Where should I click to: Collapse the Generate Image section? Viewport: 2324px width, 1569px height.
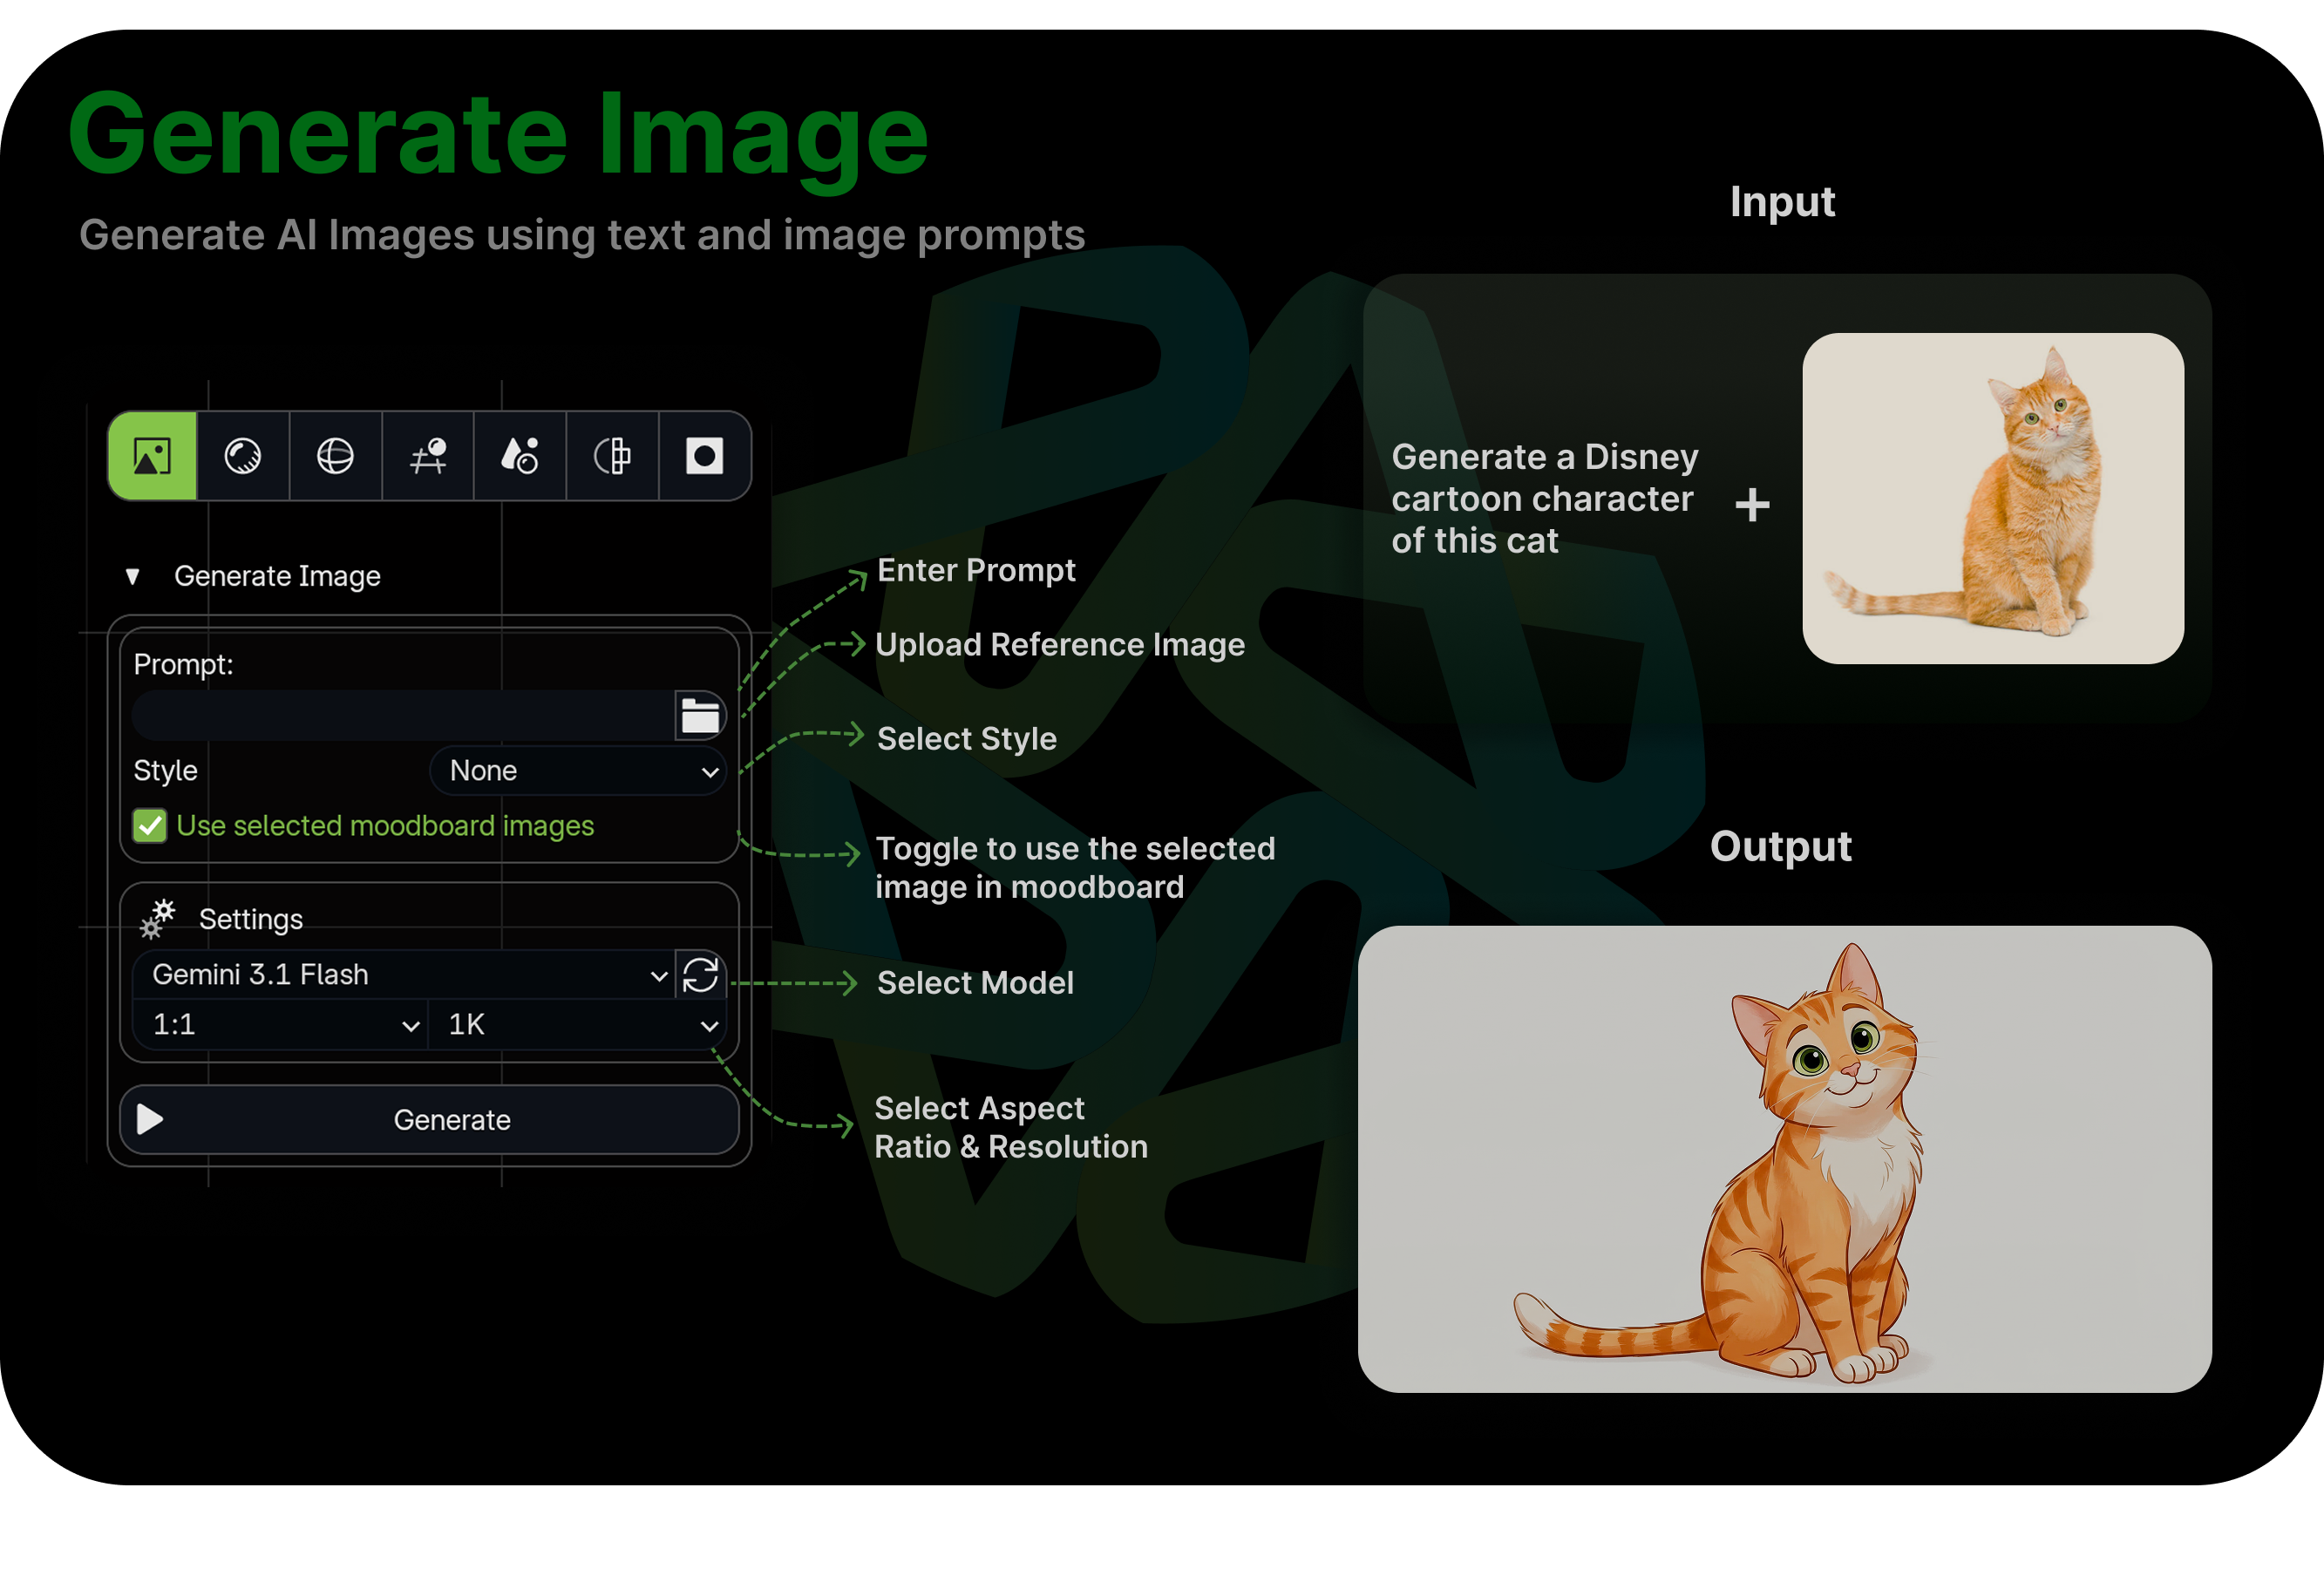click(x=132, y=576)
